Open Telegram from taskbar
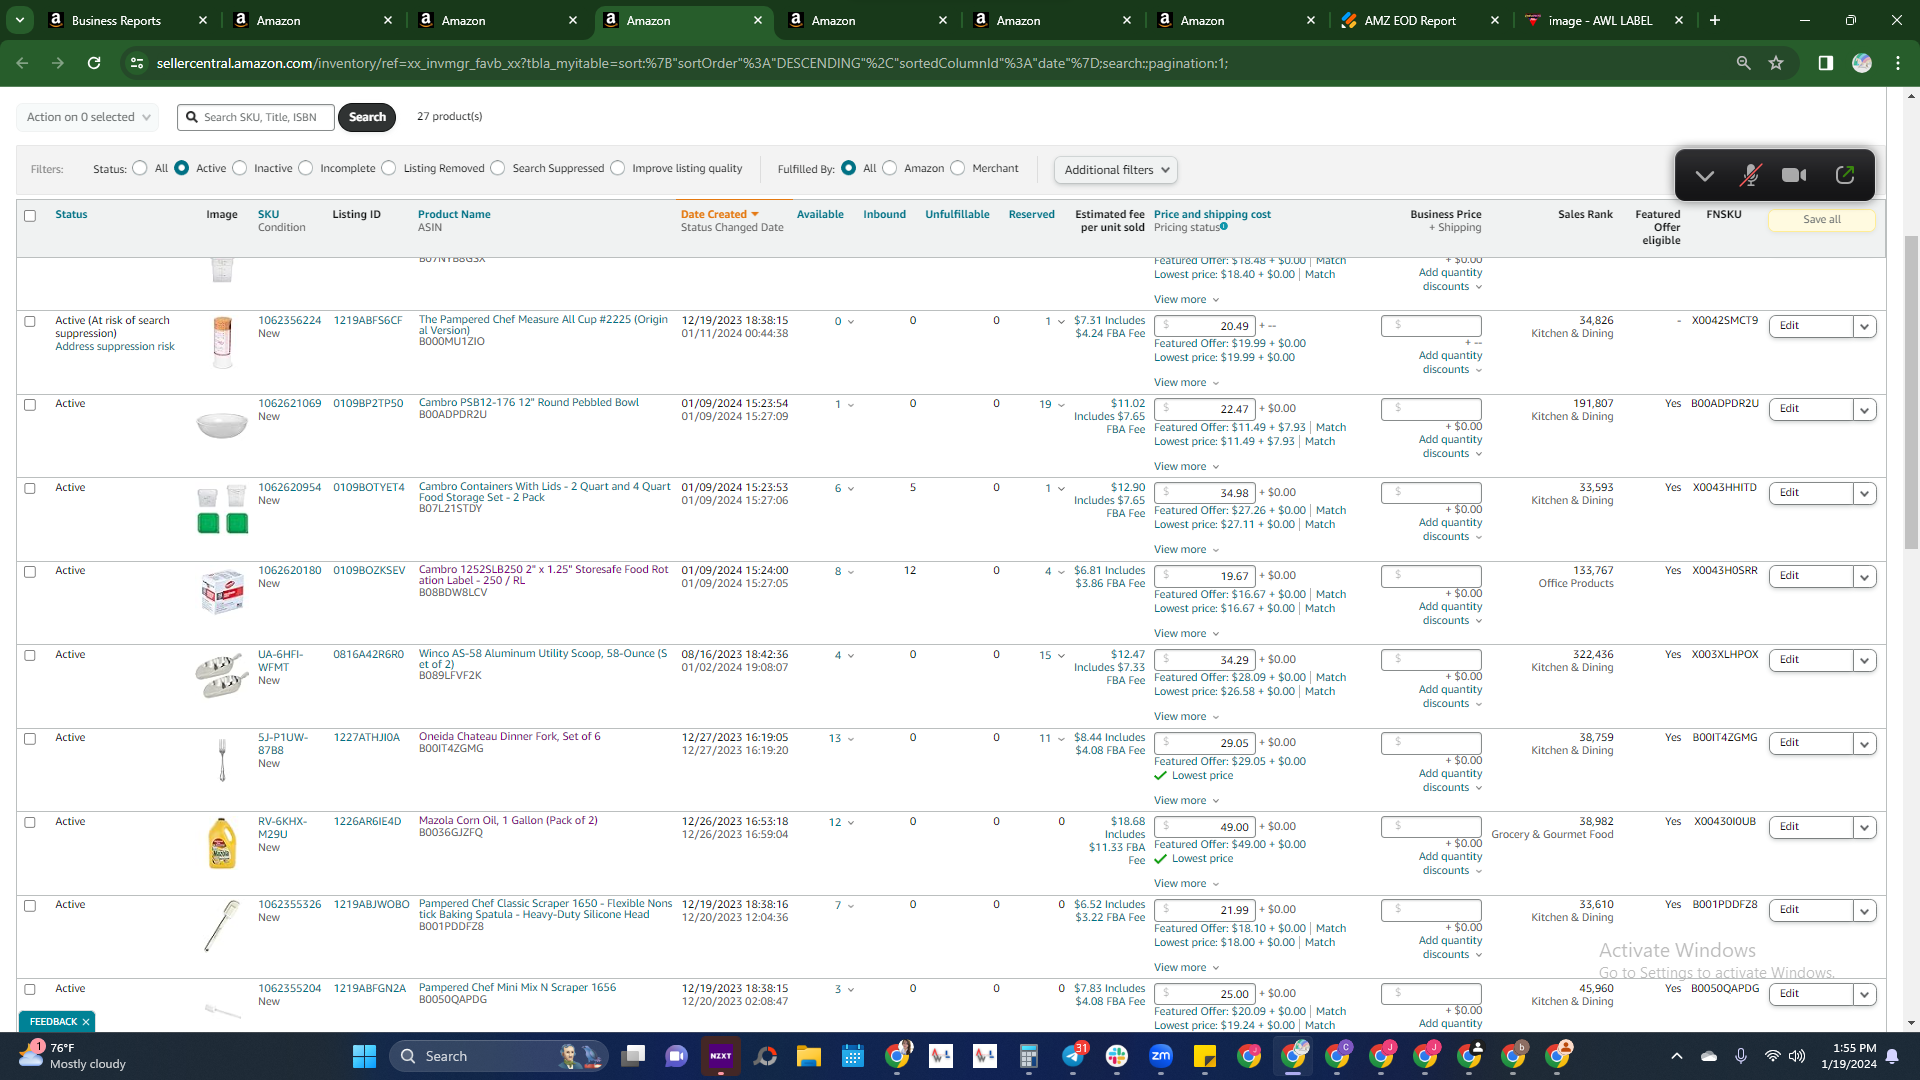This screenshot has width=1920, height=1080. [x=1073, y=1056]
